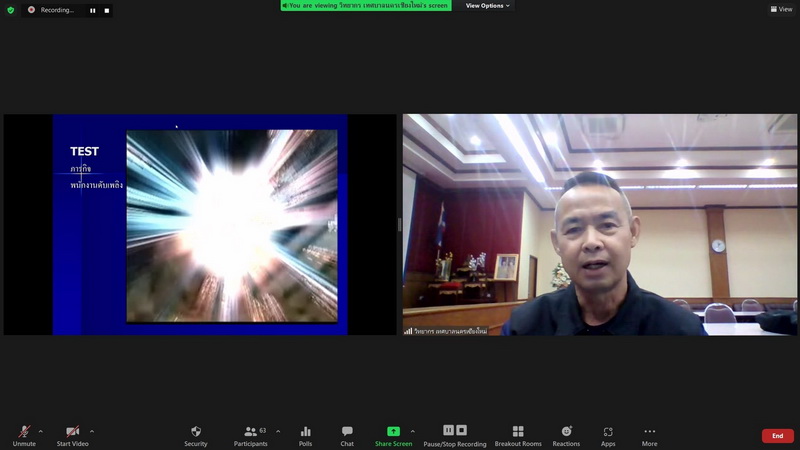Image resolution: width=800 pixels, height=450 pixels.
Task: Open the View Options dropdown
Action: pos(487,6)
